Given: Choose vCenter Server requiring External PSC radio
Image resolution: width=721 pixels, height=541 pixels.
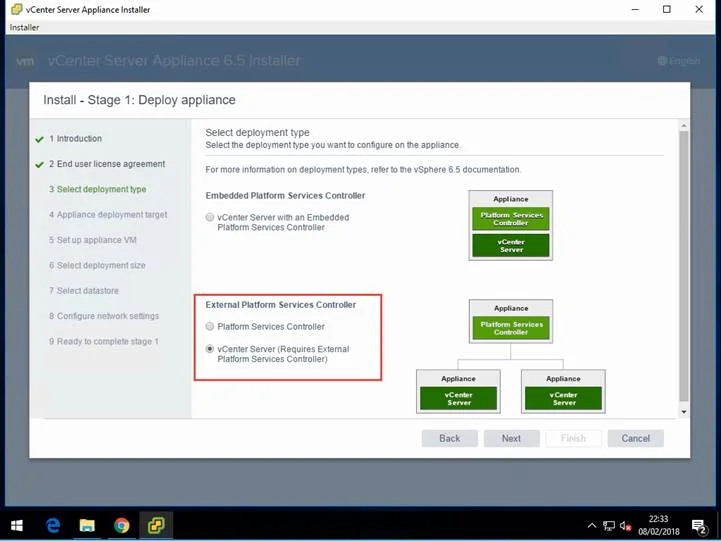Looking at the screenshot, I should tap(210, 349).
